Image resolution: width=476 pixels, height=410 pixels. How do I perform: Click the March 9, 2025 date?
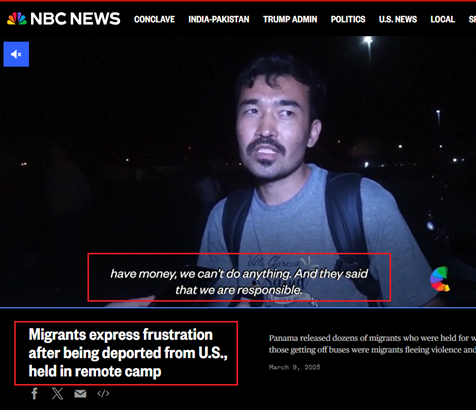[294, 367]
